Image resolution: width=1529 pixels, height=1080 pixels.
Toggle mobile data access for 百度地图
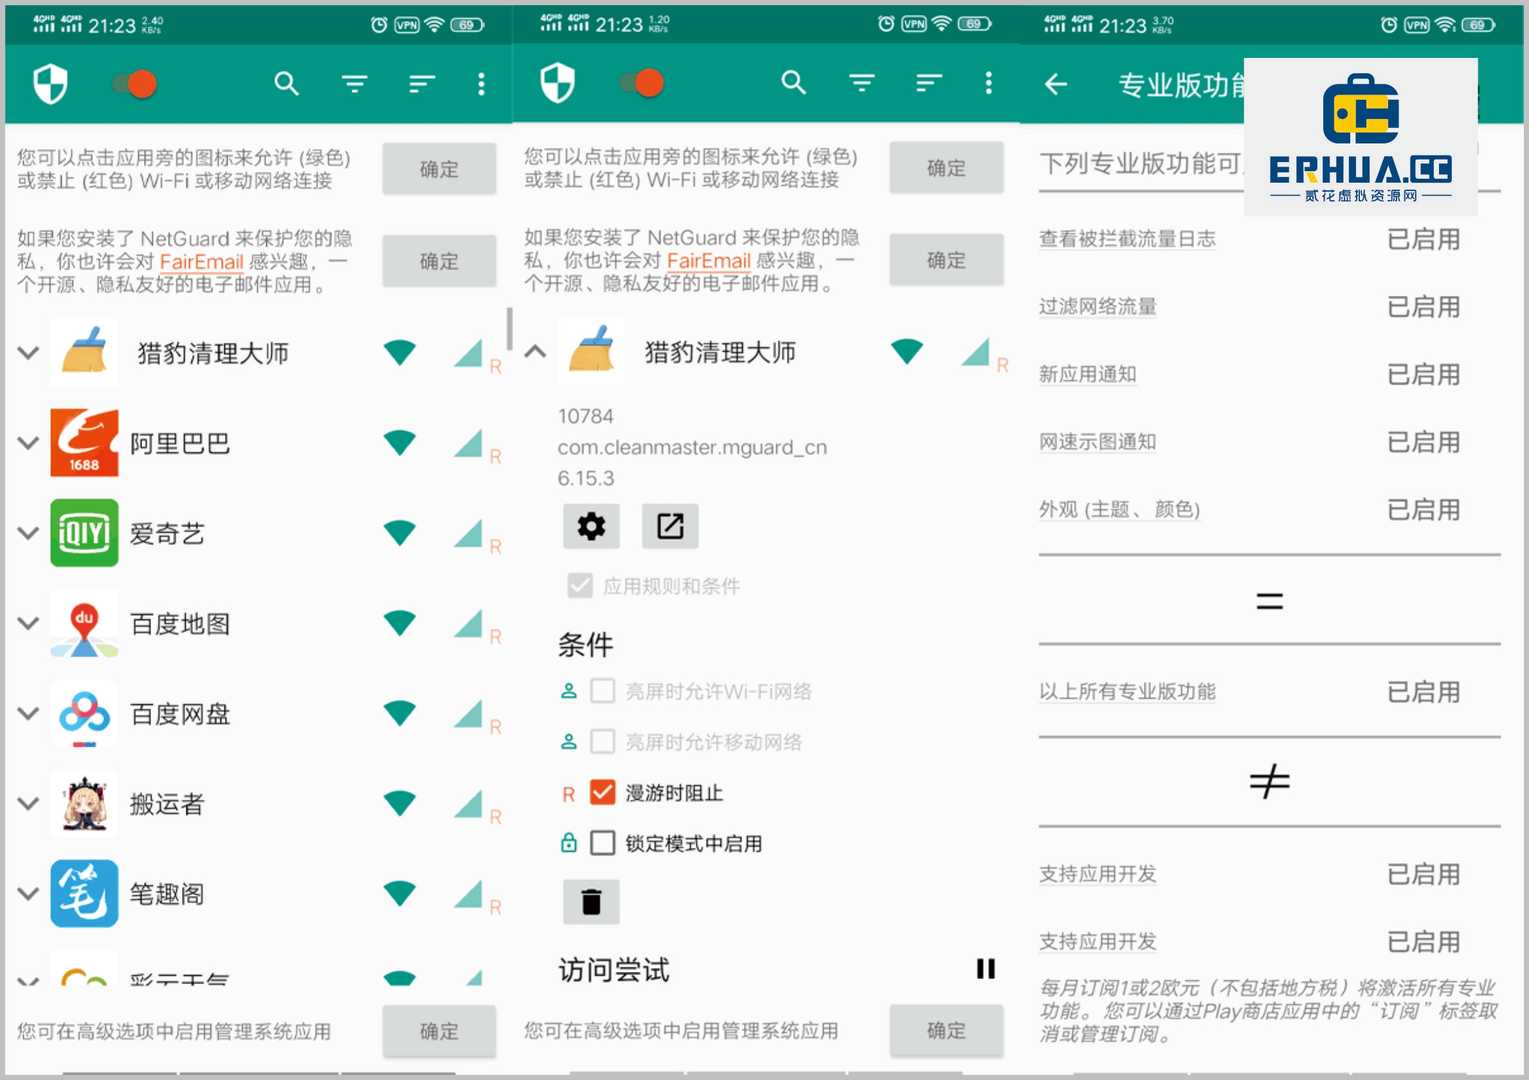468,622
